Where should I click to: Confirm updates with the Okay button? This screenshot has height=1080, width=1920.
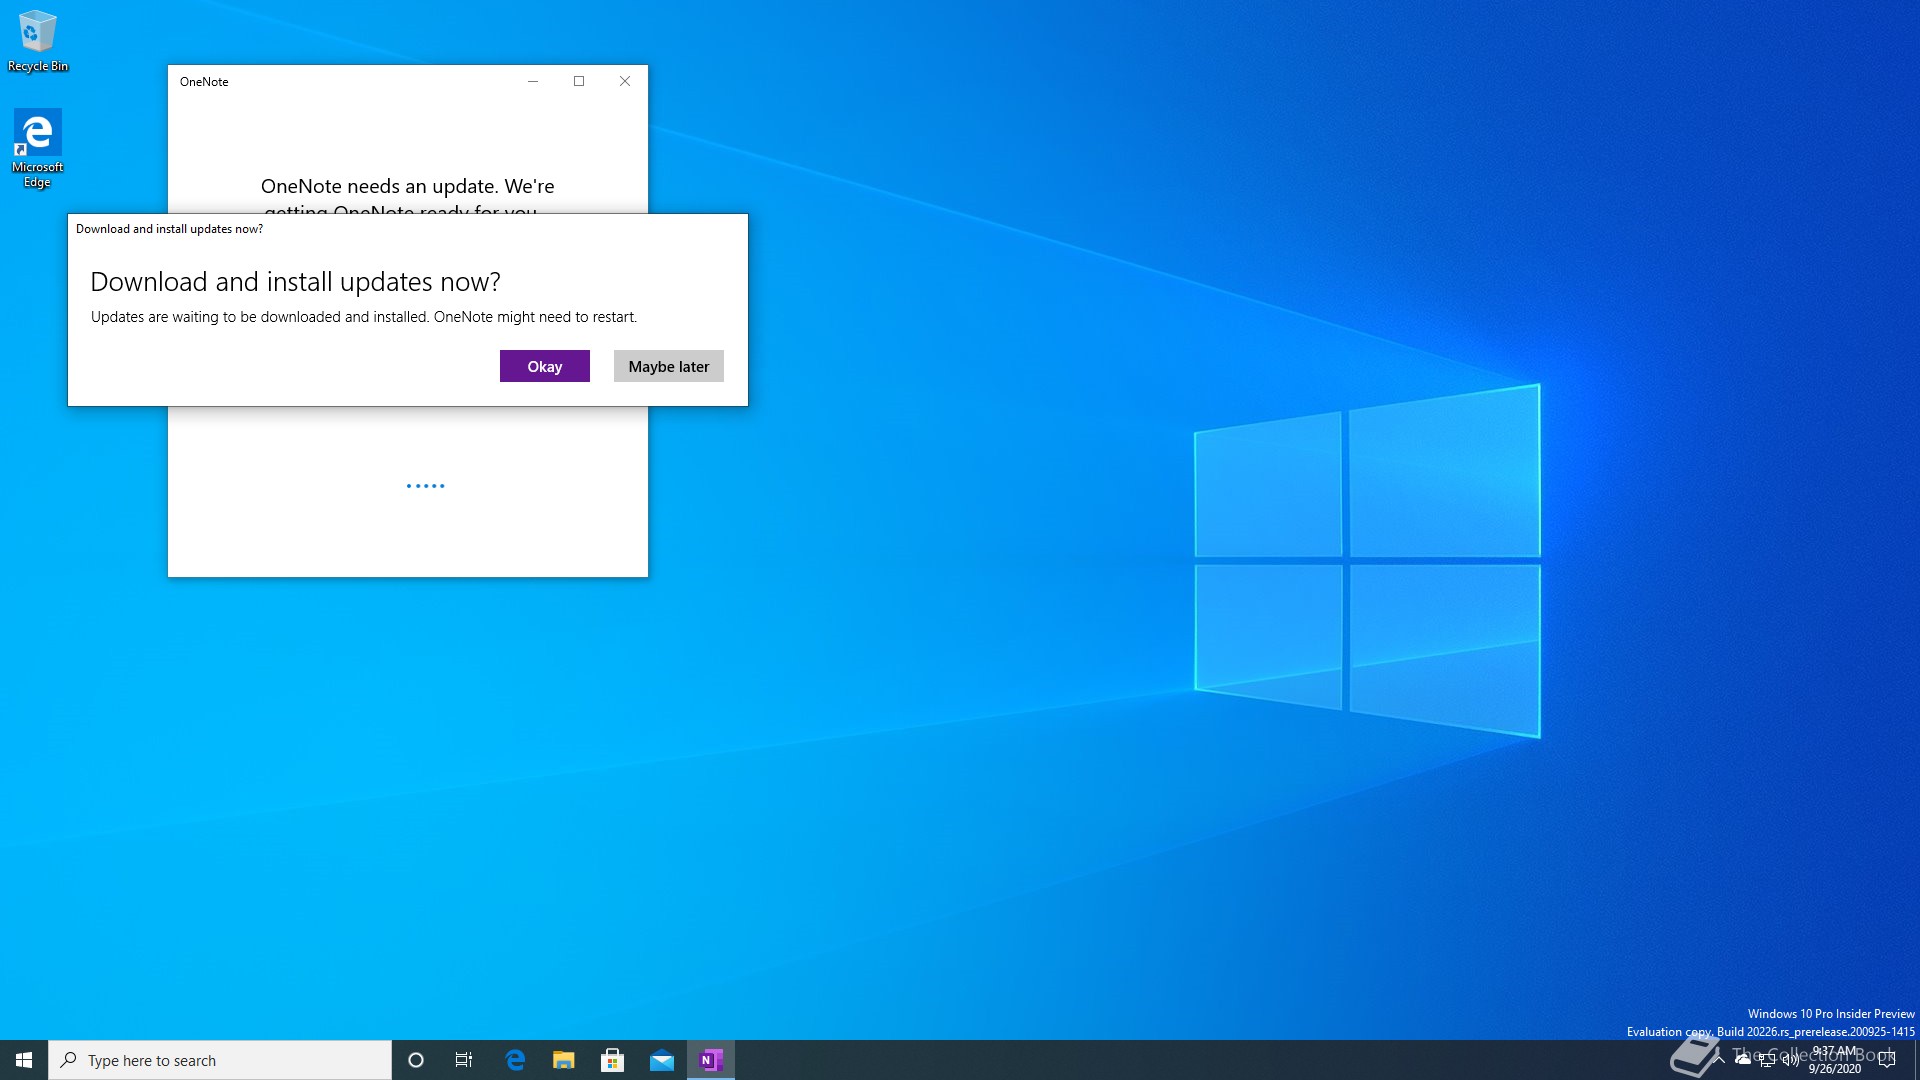544,366
